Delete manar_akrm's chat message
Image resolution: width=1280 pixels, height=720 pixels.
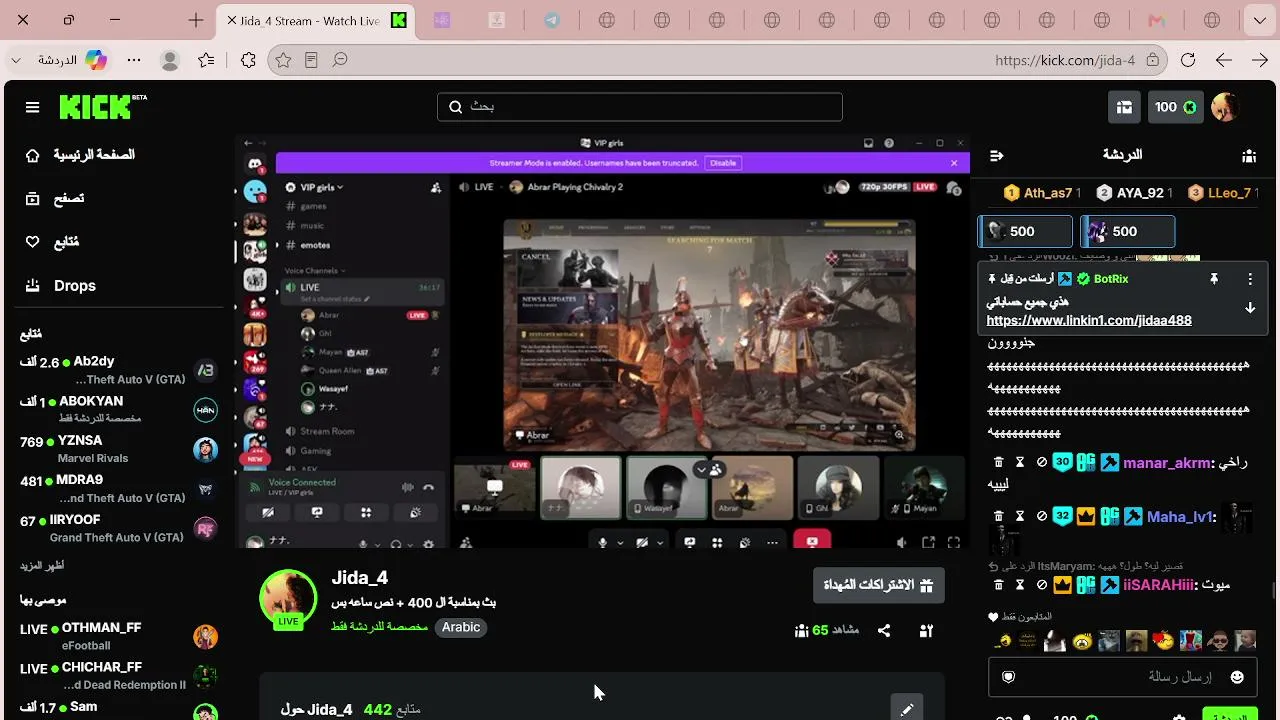(998, 462)
